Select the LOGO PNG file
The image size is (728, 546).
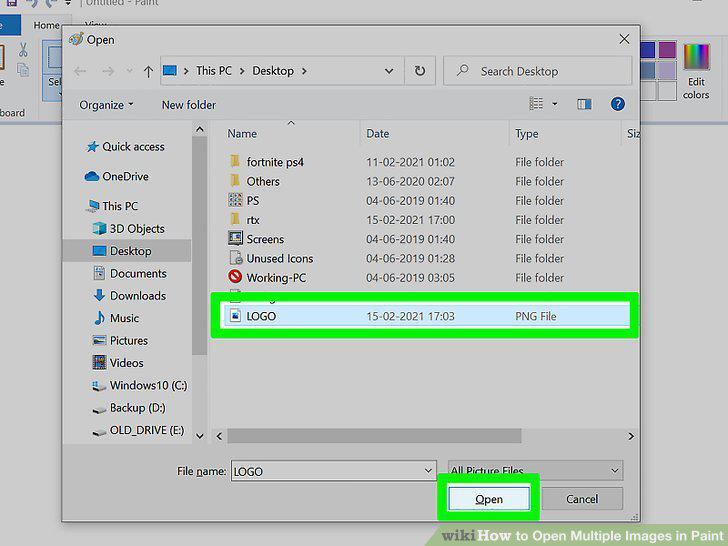click(425, 316)
